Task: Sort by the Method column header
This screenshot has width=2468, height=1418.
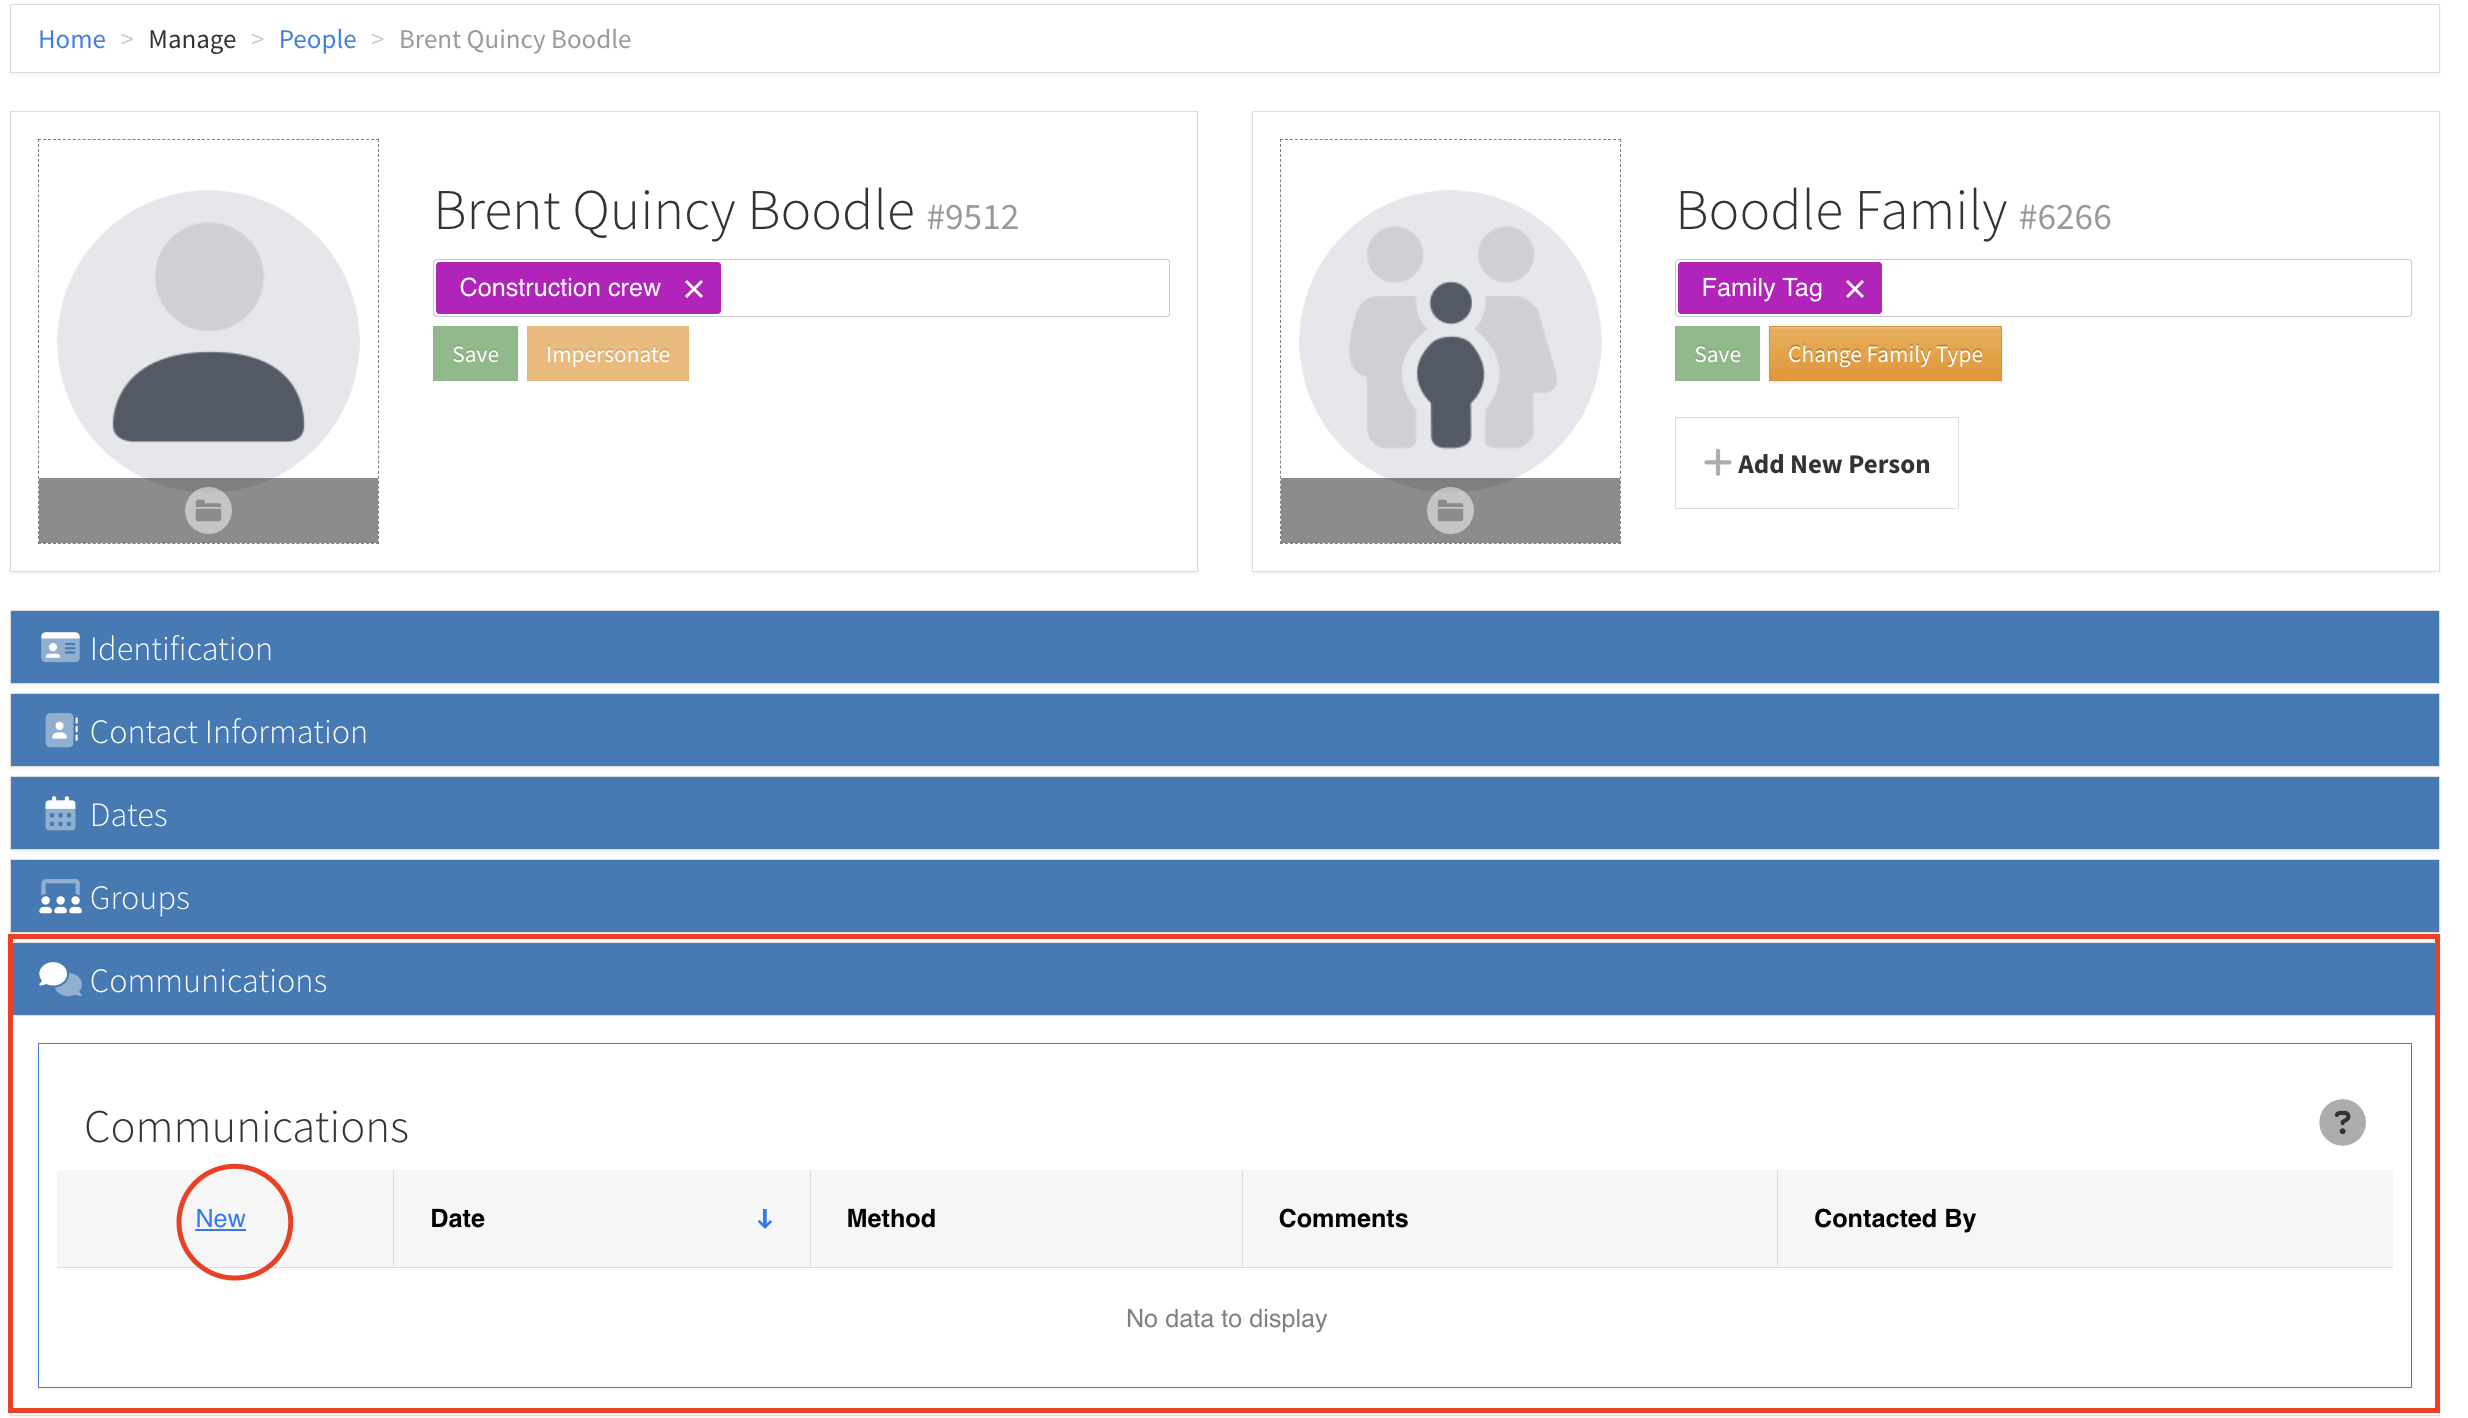Action: [891, 1218]
